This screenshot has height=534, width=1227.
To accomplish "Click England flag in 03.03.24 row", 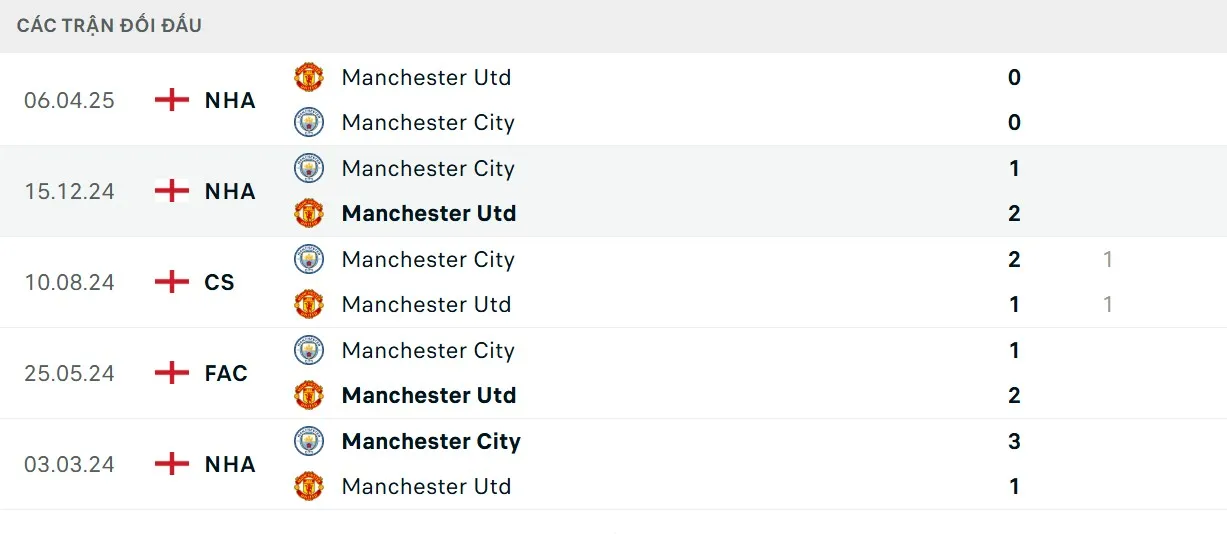I will 172,464.
